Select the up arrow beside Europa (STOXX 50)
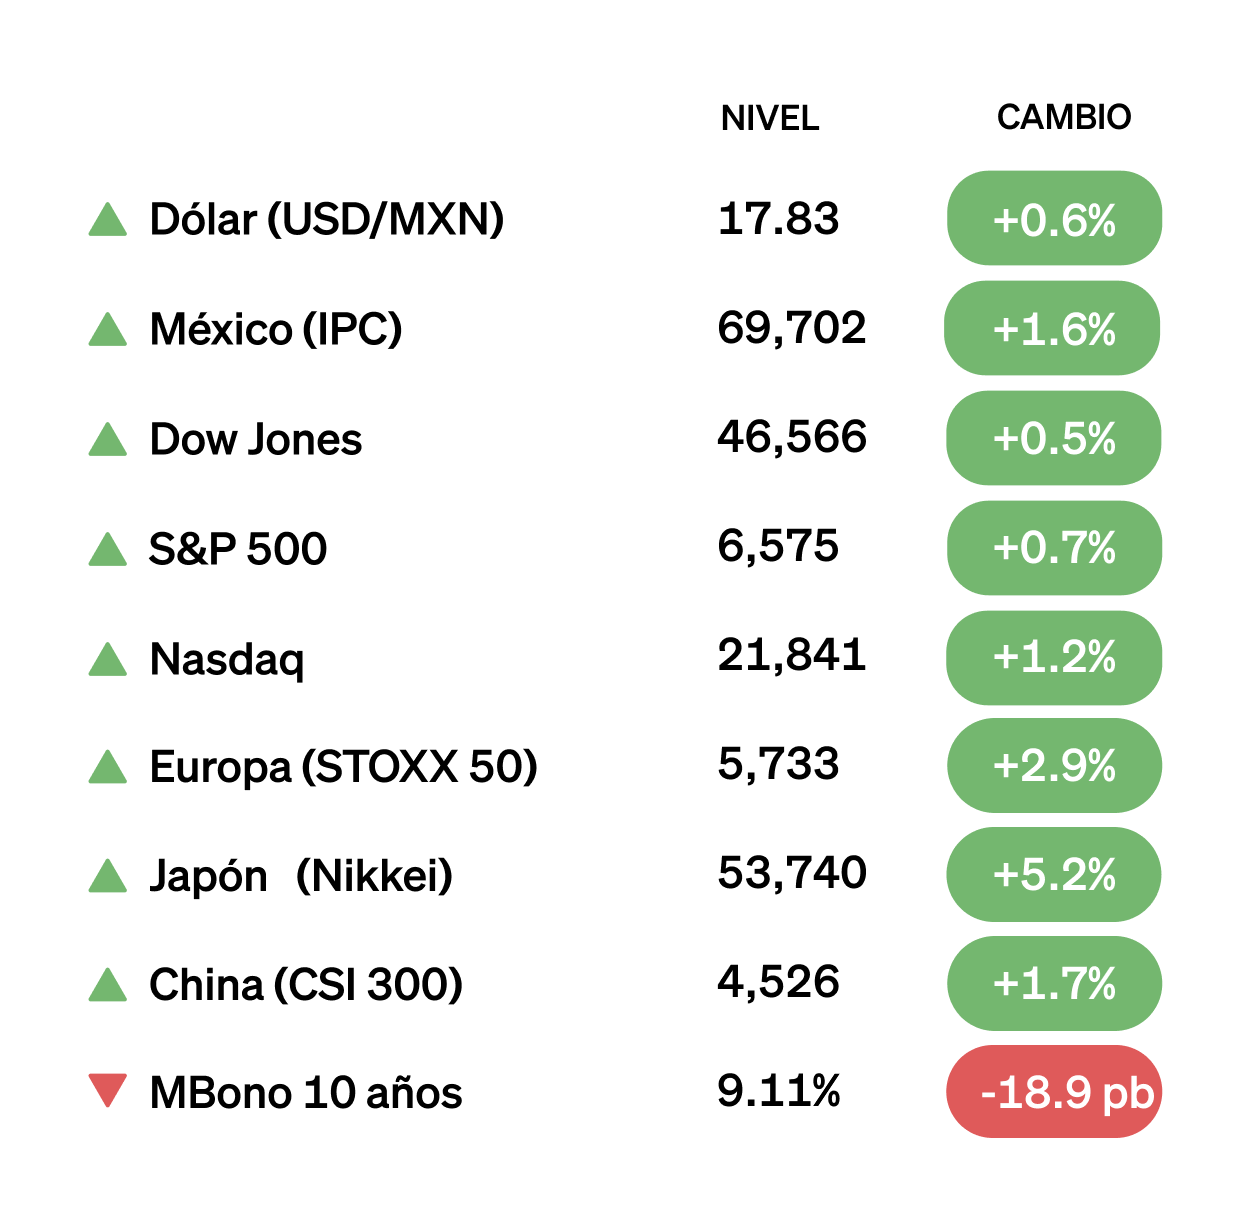Viewport: 1247px width, 1217px height. 108,767
